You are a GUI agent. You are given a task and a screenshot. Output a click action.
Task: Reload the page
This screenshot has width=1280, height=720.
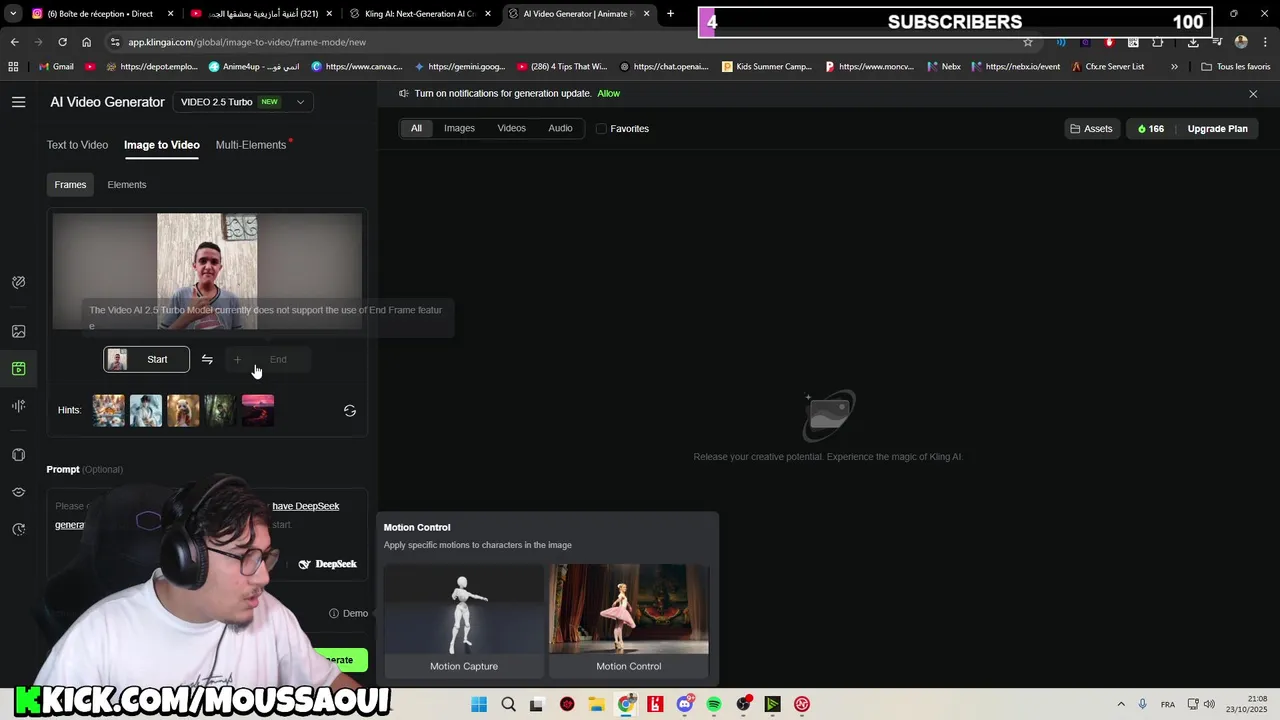62,42
